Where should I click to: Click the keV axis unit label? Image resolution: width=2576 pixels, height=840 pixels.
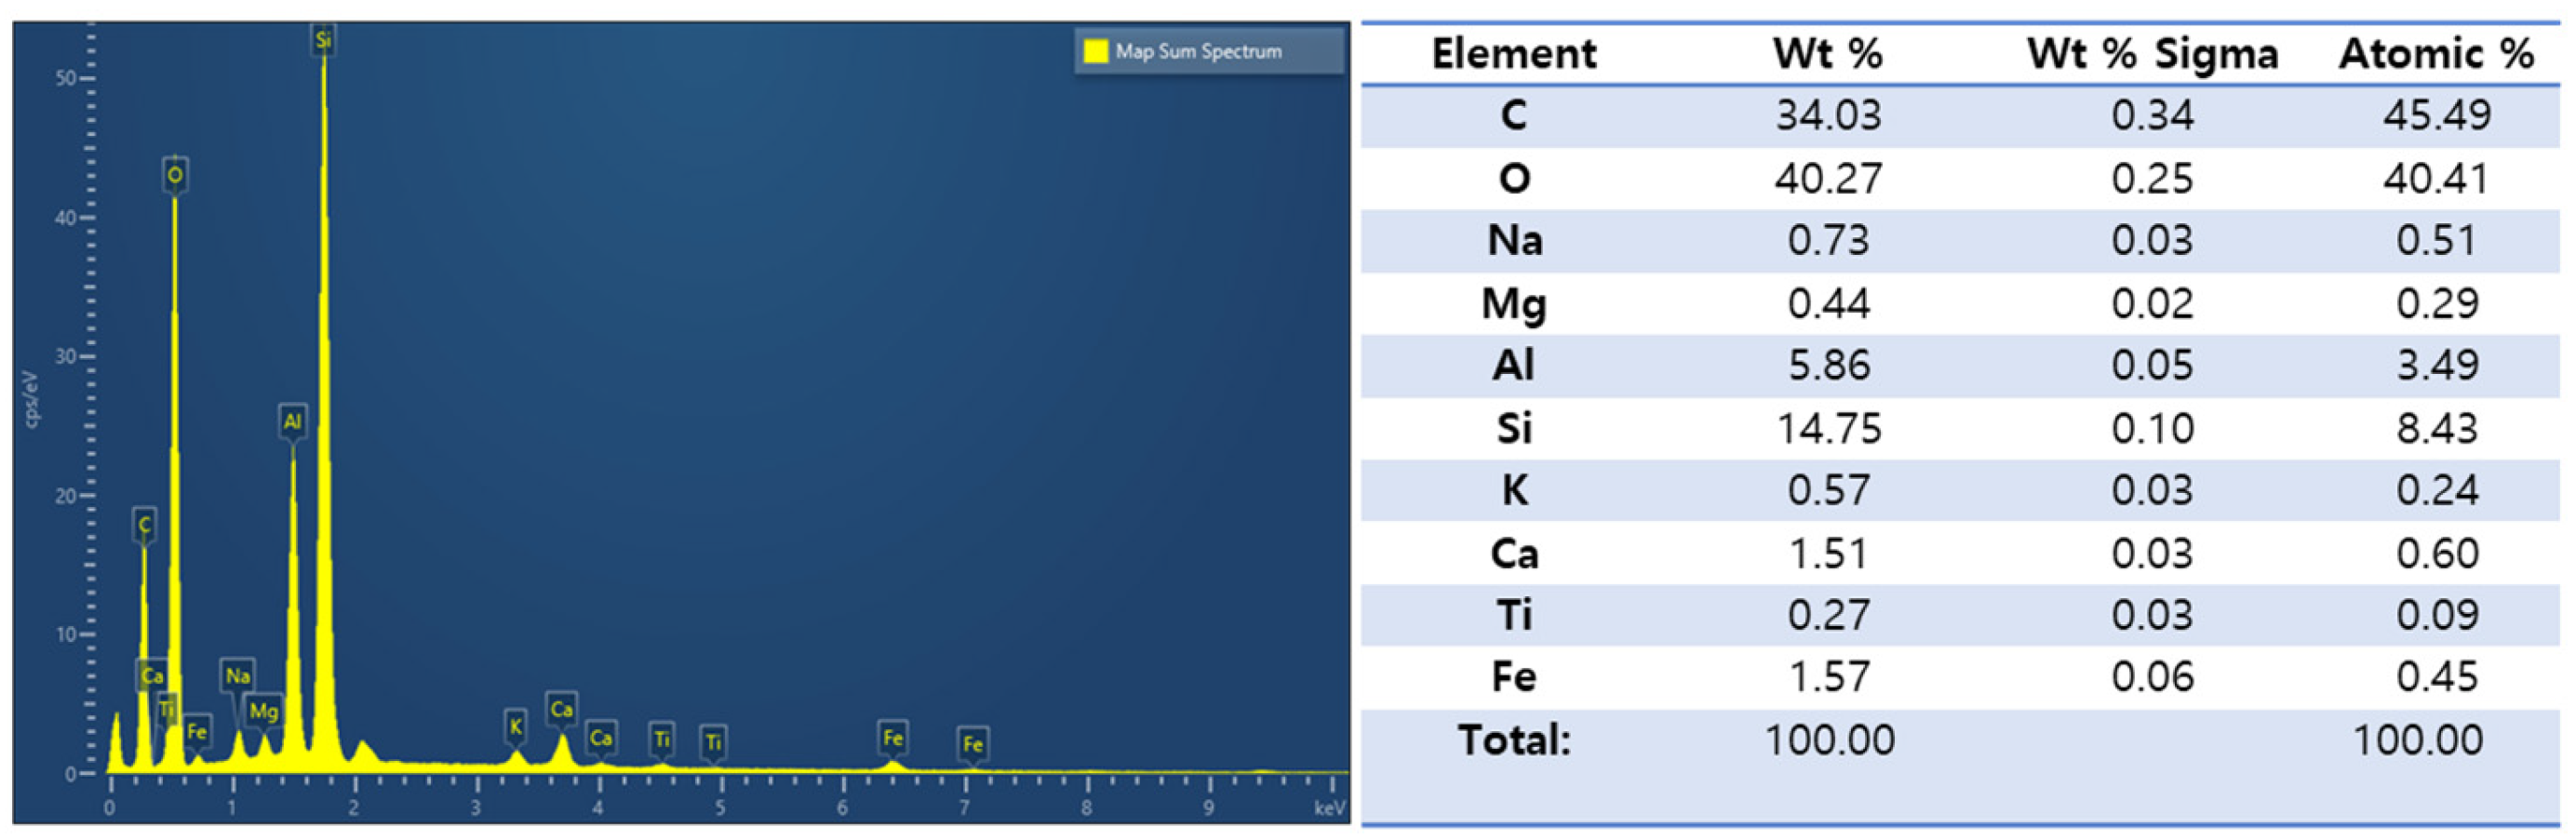pos(1329,808)
